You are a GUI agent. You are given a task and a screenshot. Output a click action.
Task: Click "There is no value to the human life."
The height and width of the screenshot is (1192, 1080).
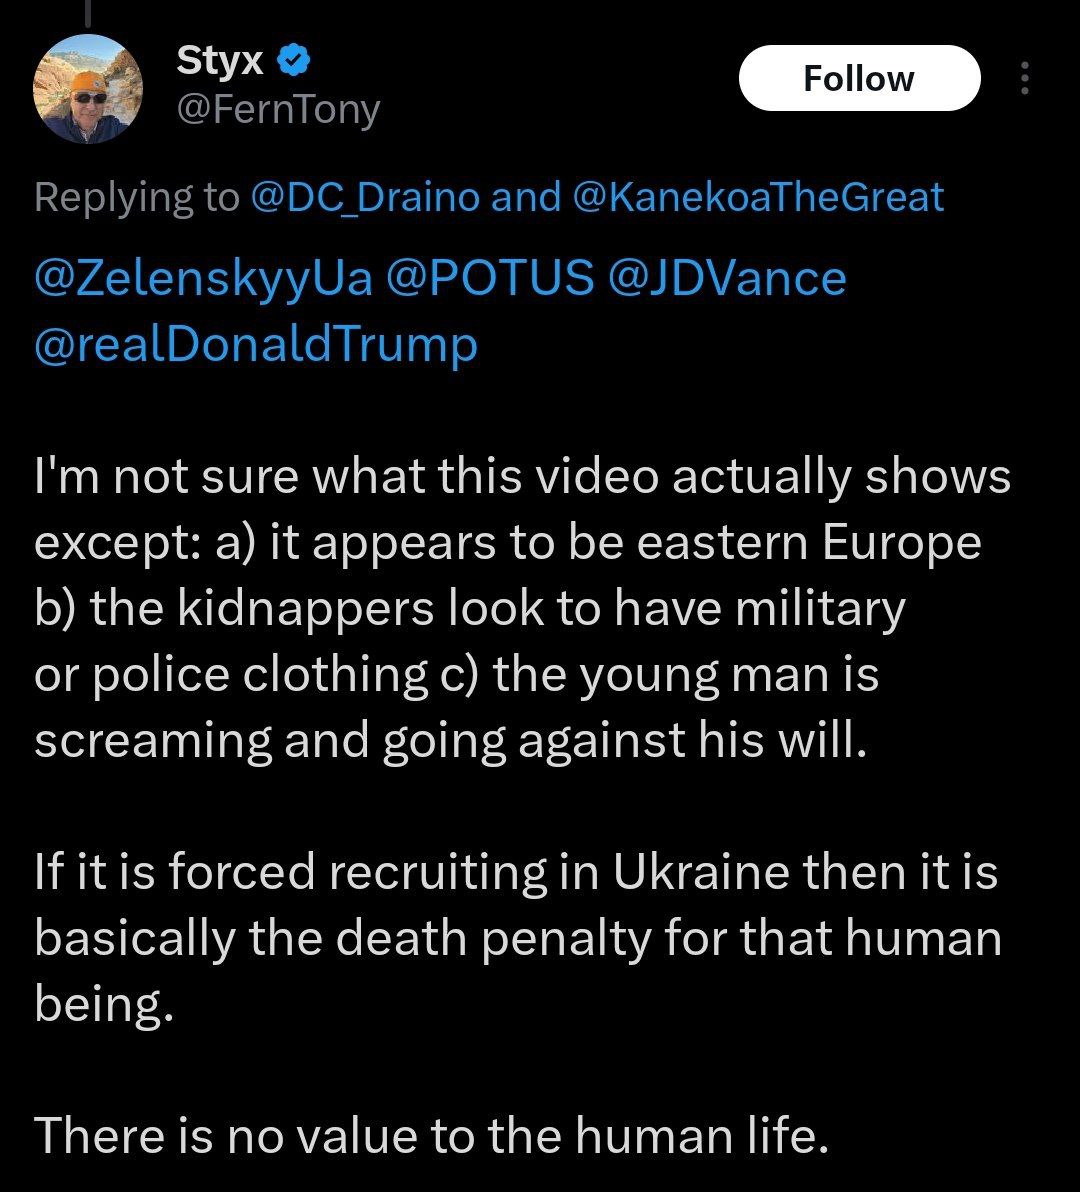point(432,1135)
